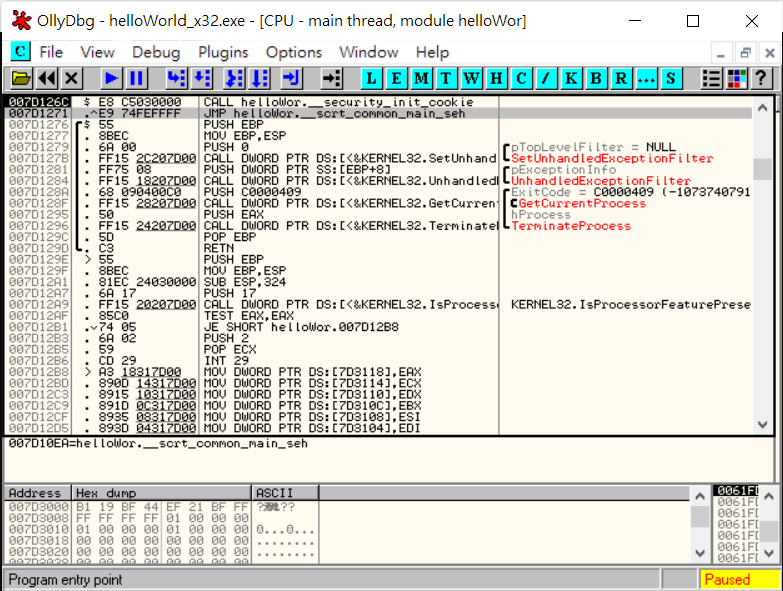Show Source with S button
This screenshot has width=783, height=591.
671,78
